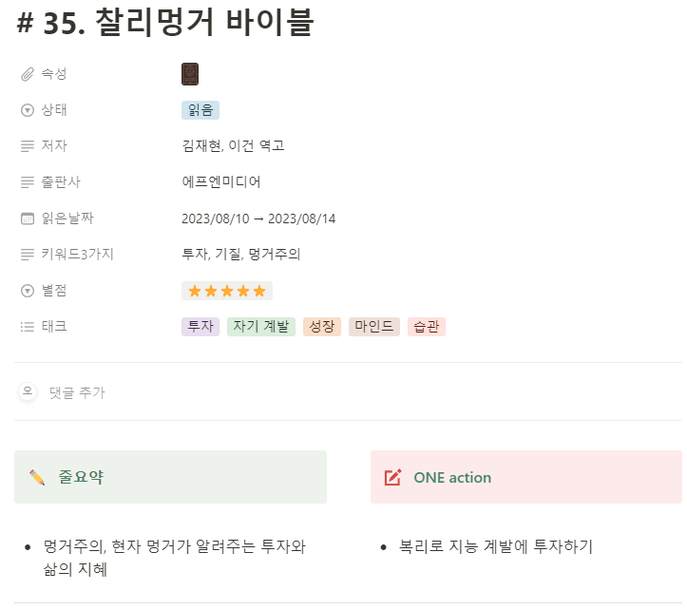Click the select icon beside 상태

tap(27, 110)
